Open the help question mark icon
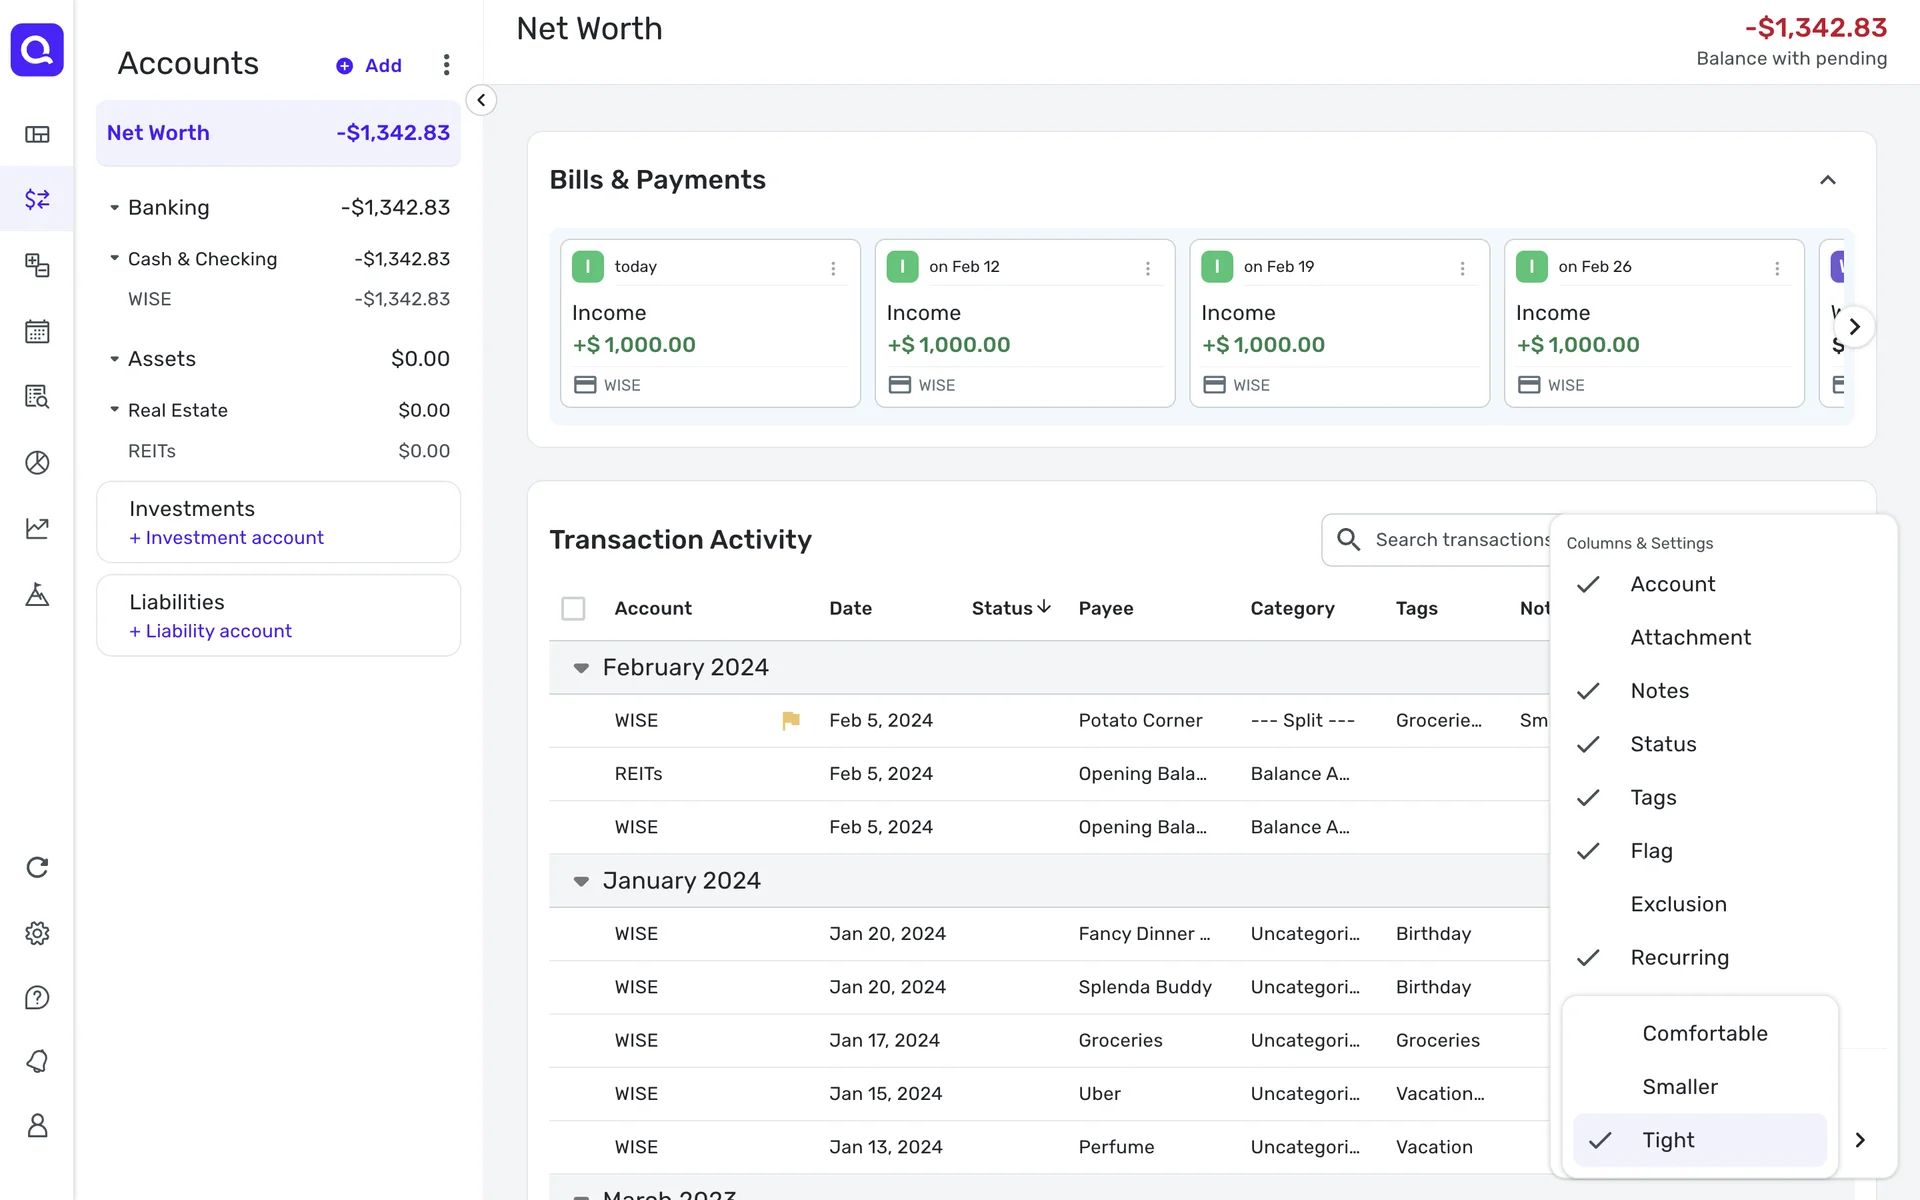Image resolution: width=1920 pixels, height=1200 pixels. pos(37,997)
